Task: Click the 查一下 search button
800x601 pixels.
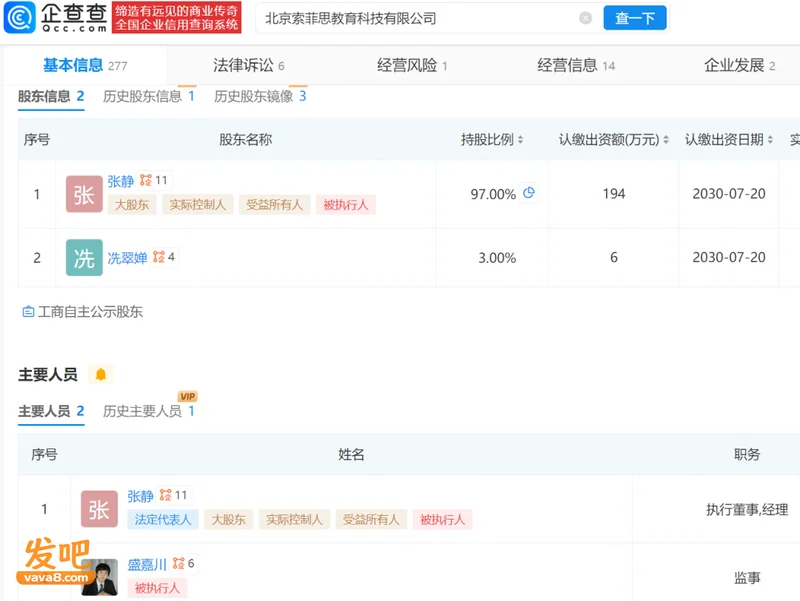Action: [635, 18]
